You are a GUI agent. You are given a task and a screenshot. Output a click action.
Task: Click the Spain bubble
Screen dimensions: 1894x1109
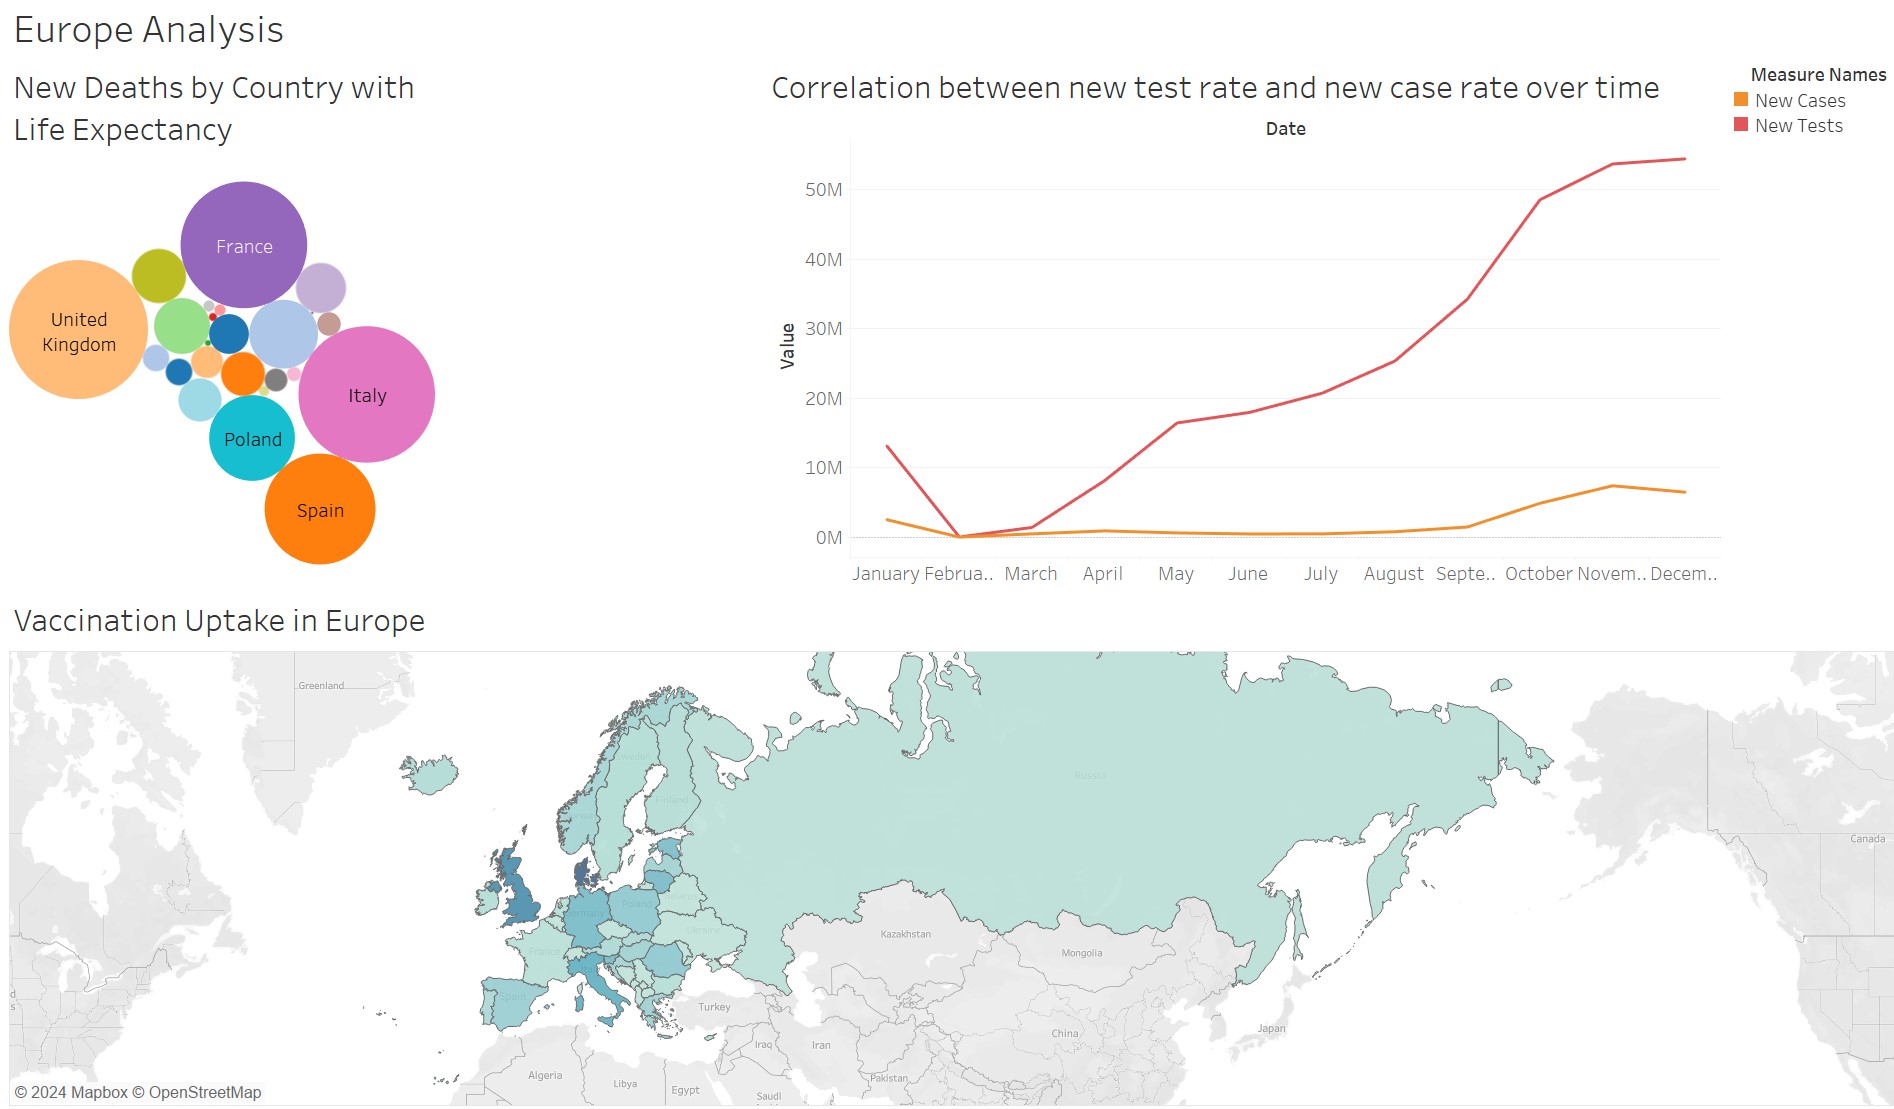[319, 510]
